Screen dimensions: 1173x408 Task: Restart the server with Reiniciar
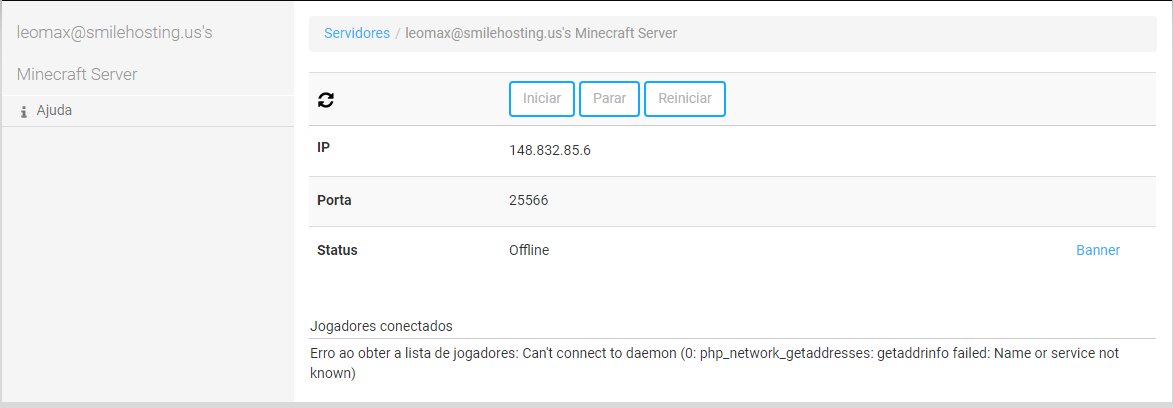point(684,99)
